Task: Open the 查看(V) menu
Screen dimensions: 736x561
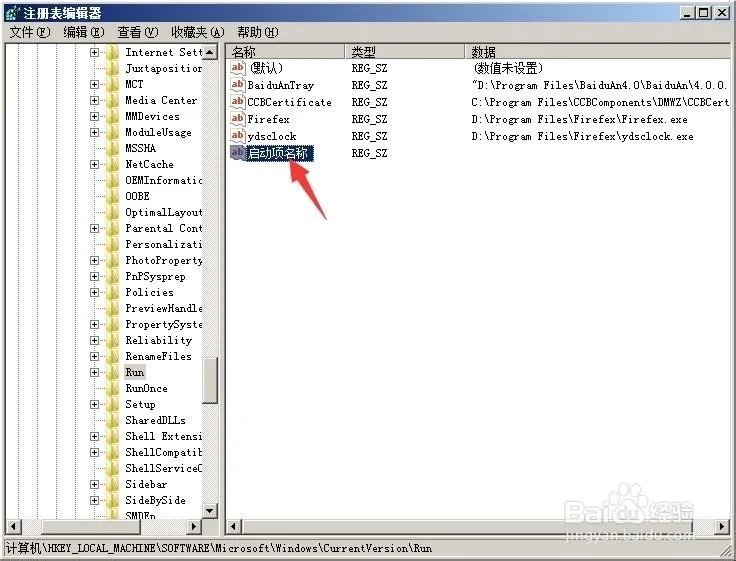Action: click(x=138, y=32)
